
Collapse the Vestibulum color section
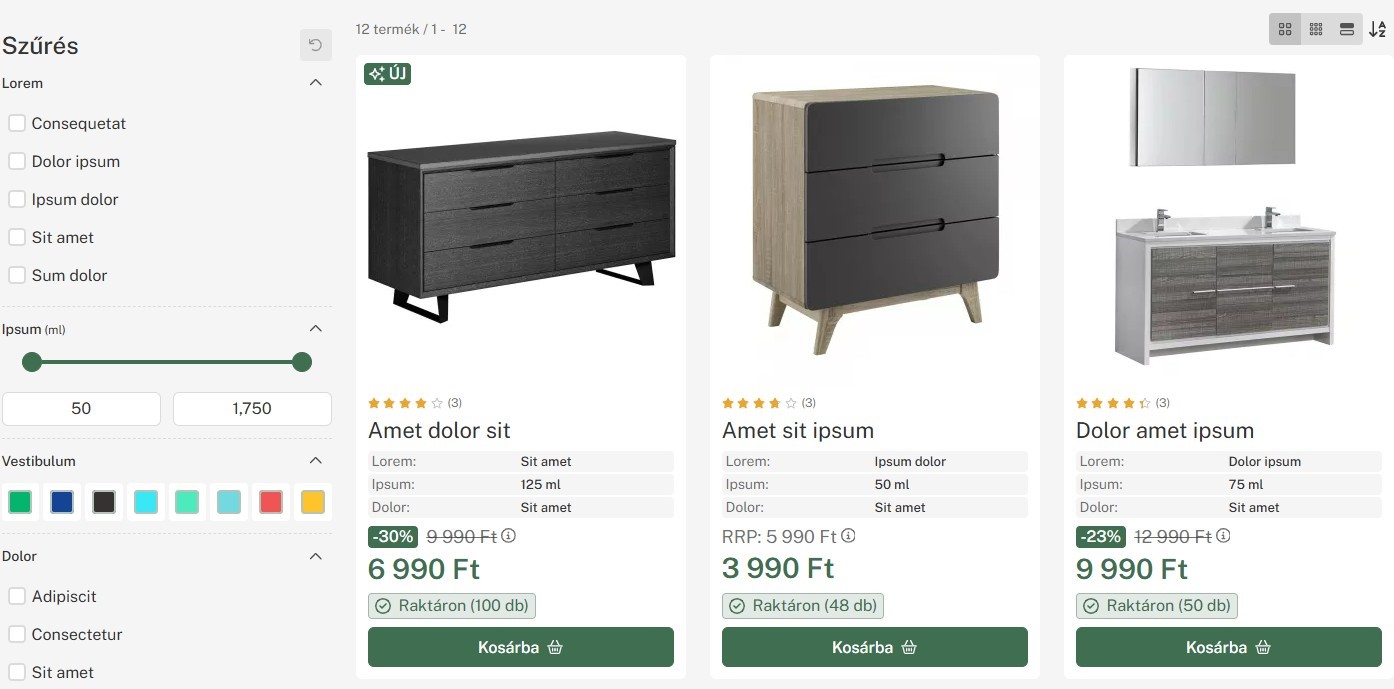pos(316,461)
